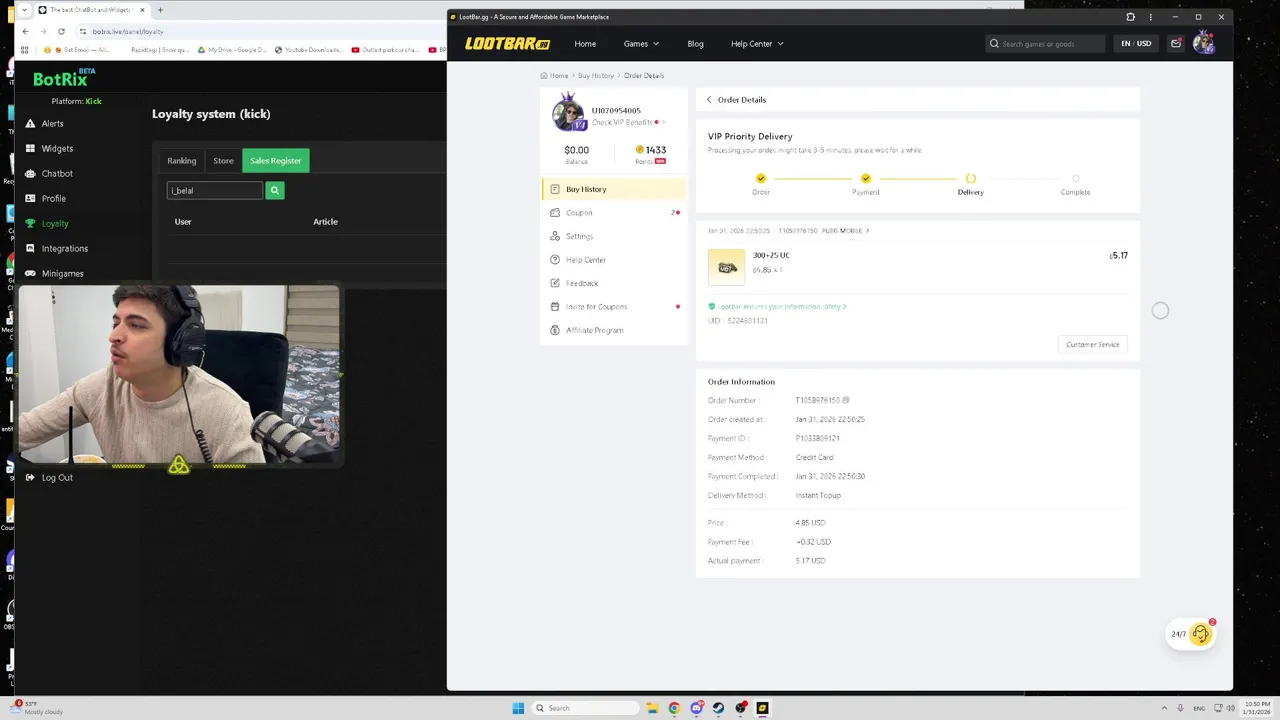Open Chrome from the taskbar
This screenshot has height=720, width=1280.
tap(674, 708)
